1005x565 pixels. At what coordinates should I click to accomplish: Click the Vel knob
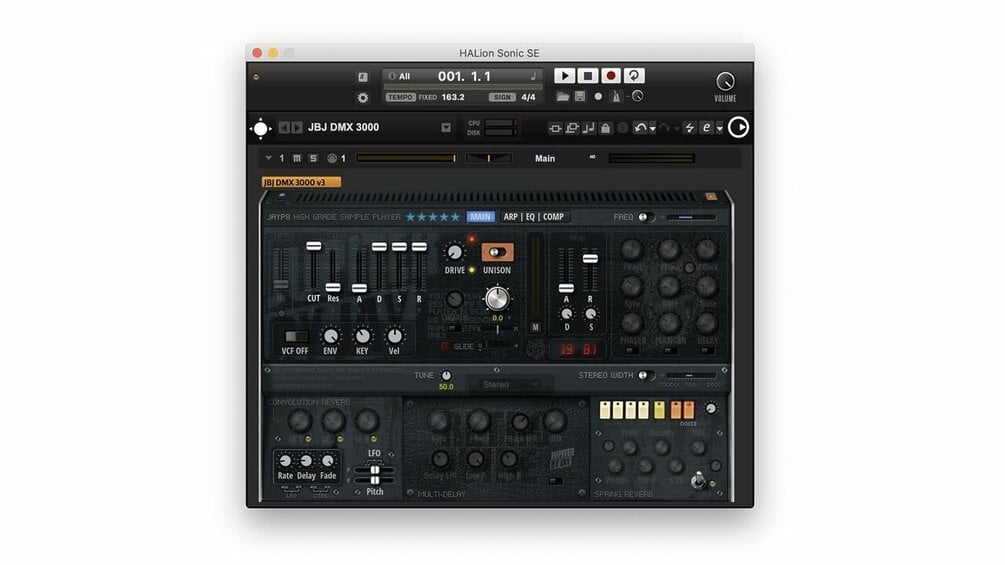(394, 336)
